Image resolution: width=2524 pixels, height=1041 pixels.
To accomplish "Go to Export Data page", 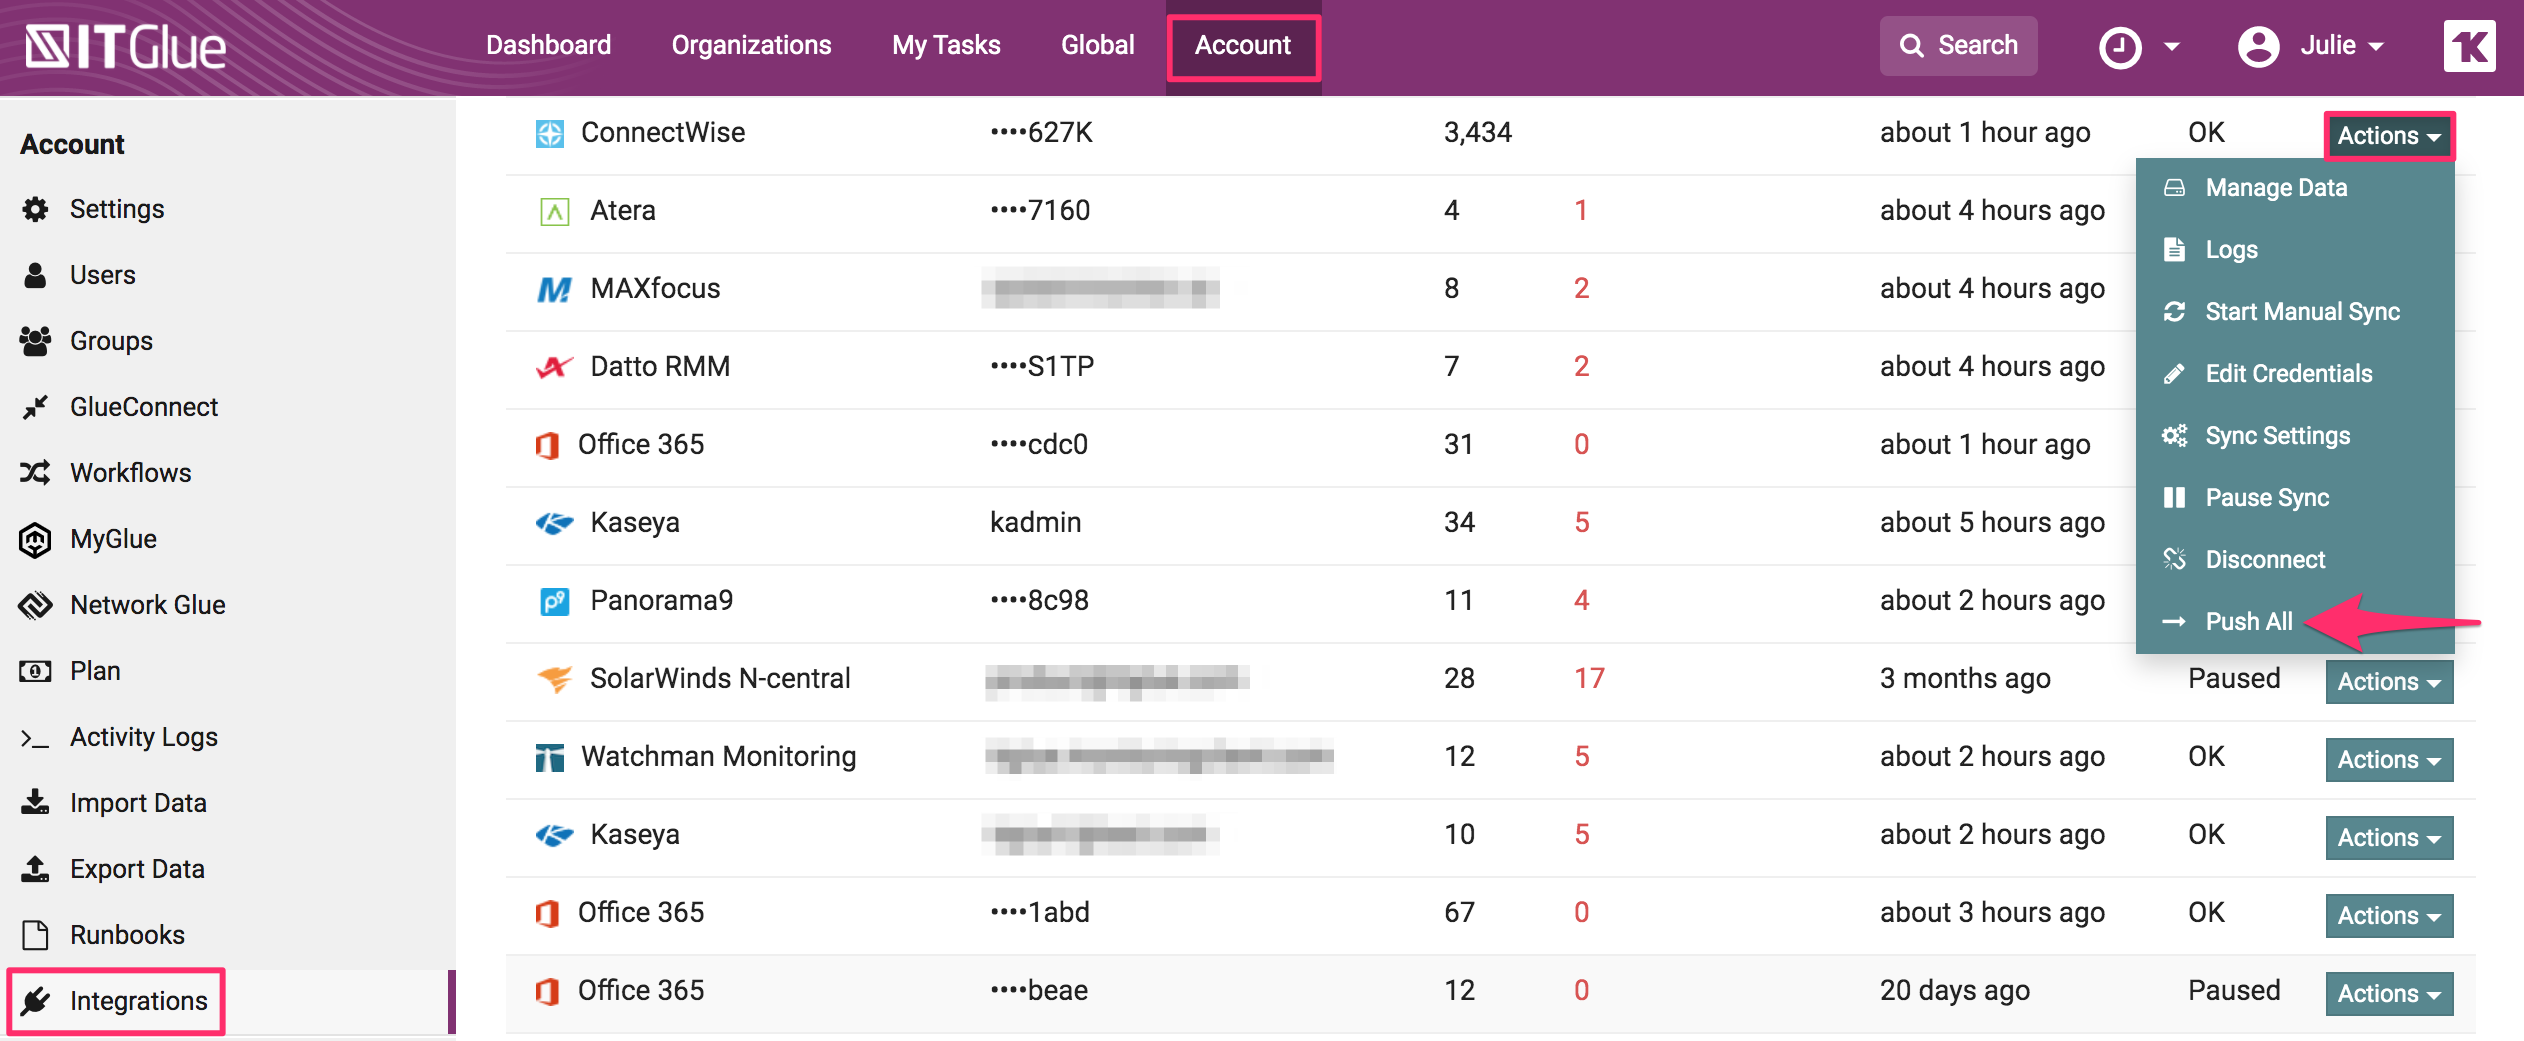I will [x=137, y=869].
